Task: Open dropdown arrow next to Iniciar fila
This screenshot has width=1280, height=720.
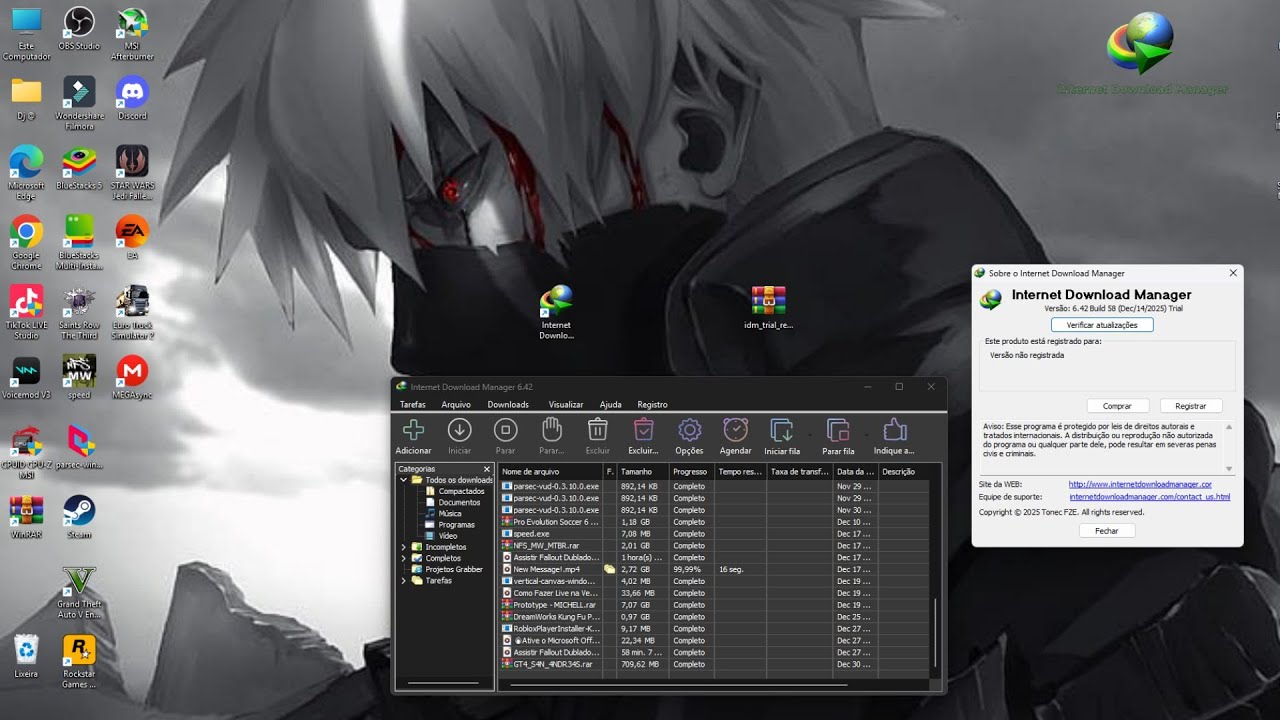Action: click(x=810, y=436)
